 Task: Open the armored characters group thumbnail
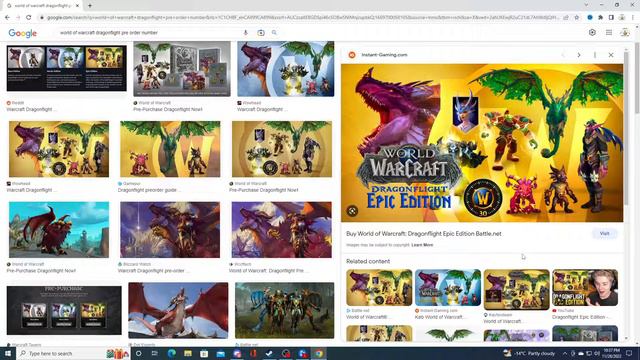[x=284, y=310]
